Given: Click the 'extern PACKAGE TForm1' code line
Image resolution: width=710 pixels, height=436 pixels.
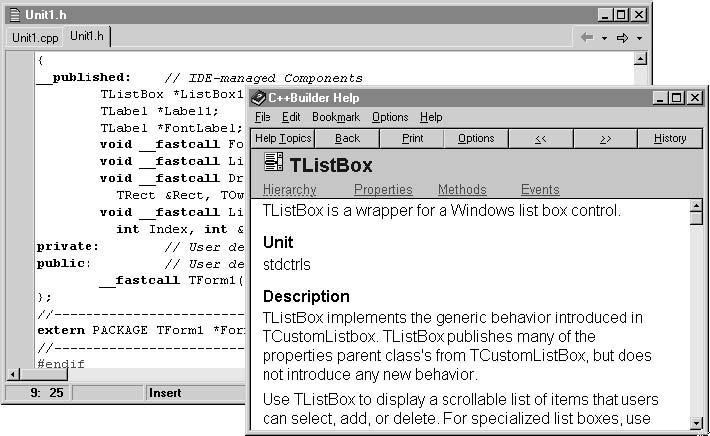Looking at the screenshot, I should tap(141, 330).
